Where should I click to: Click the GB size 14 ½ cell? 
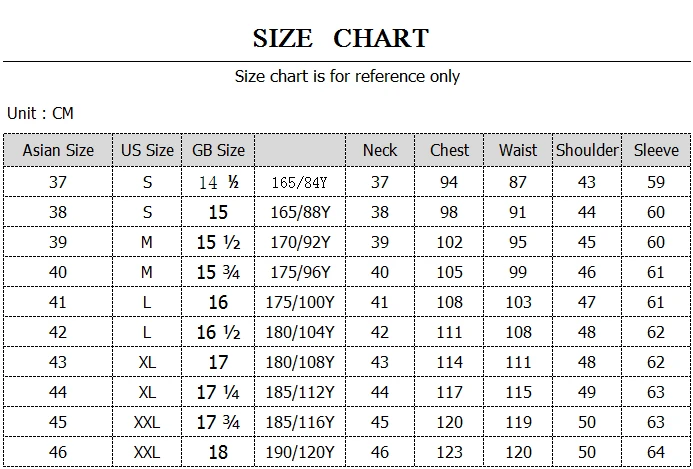coord(218,182)
